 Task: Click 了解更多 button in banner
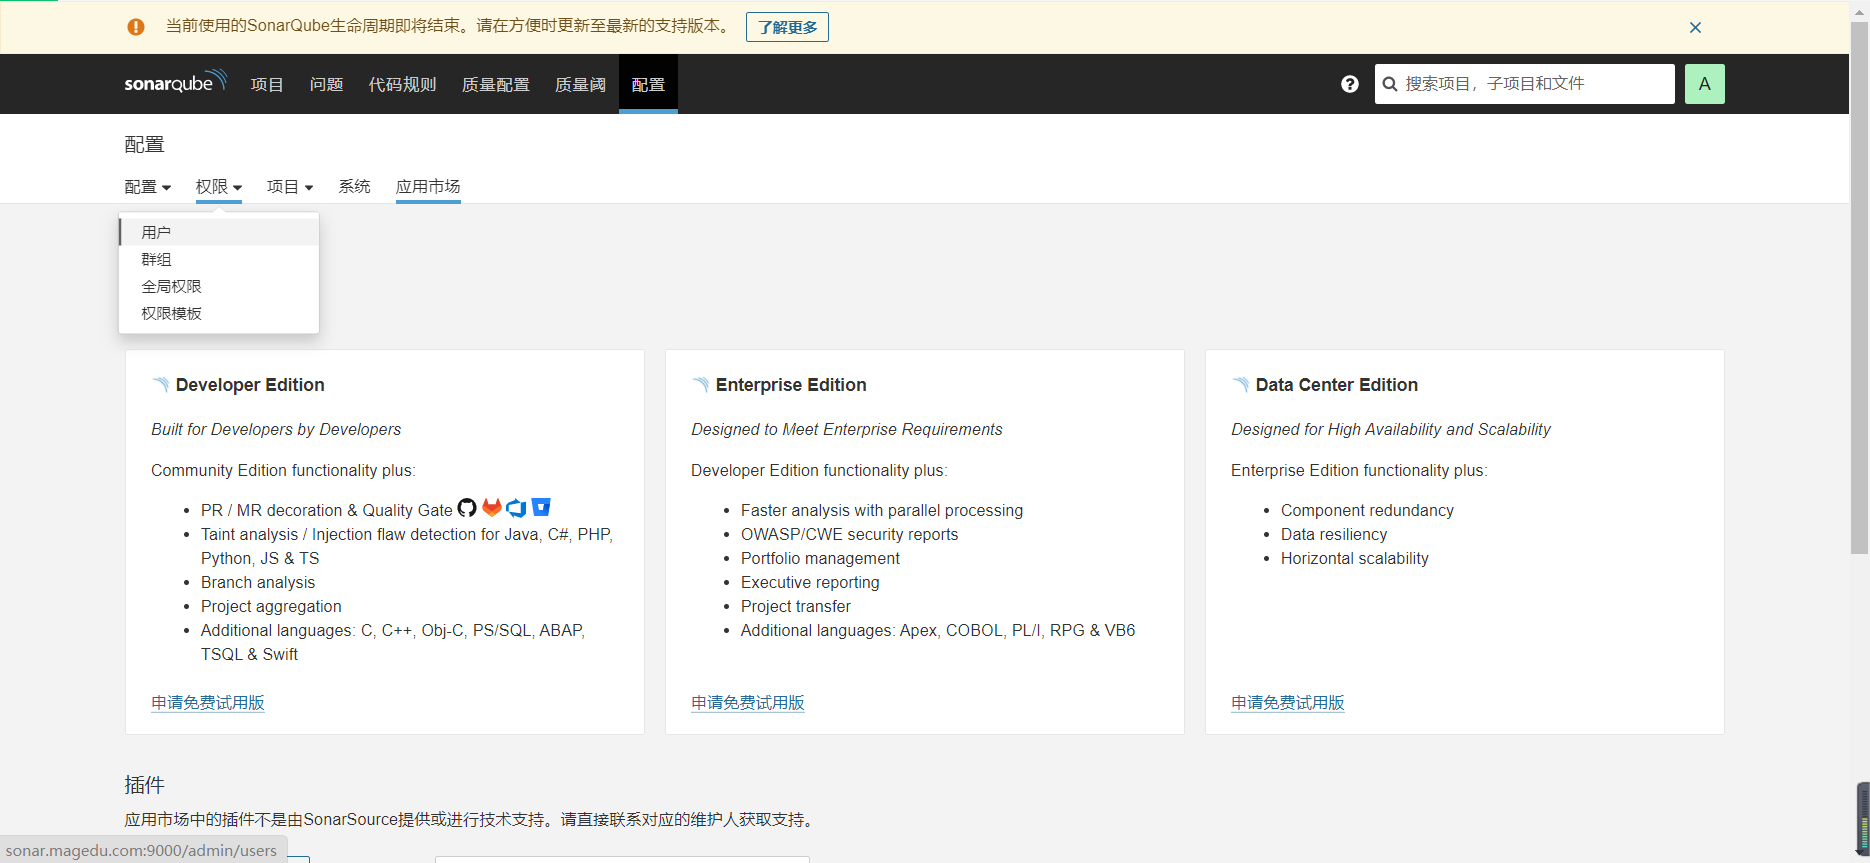coord(787,27)
